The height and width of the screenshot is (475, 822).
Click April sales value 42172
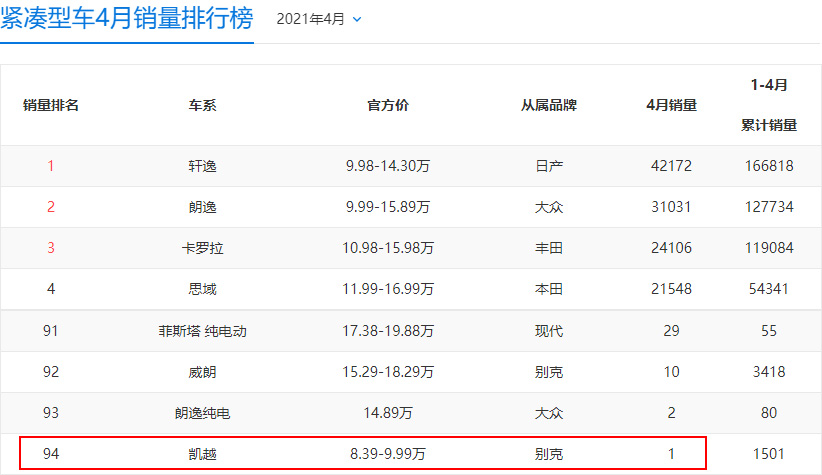click(x=672, y=166)
